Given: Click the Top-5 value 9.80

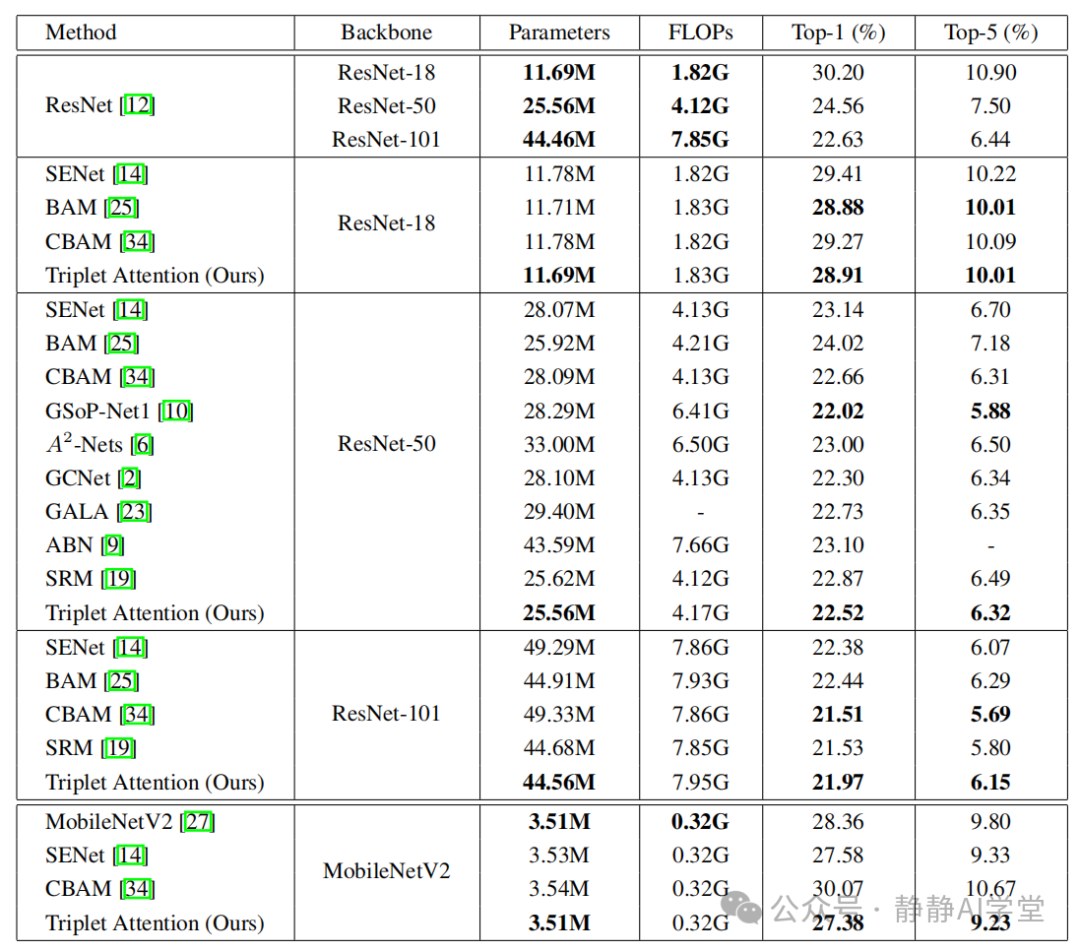Looking at the screenshot, I should tap(990, 822).
